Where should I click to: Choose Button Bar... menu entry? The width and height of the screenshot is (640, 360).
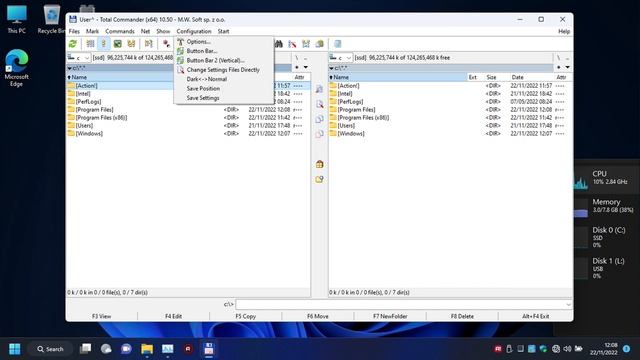(224, 51)
